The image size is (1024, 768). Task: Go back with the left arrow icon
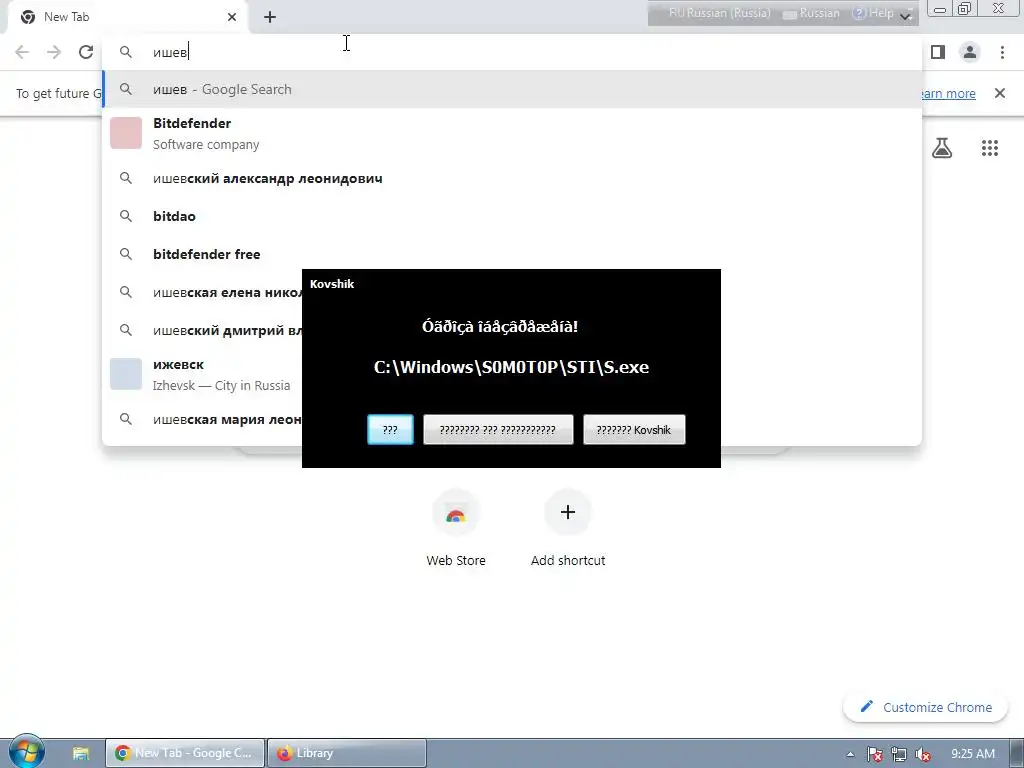(x=22, y=52)
